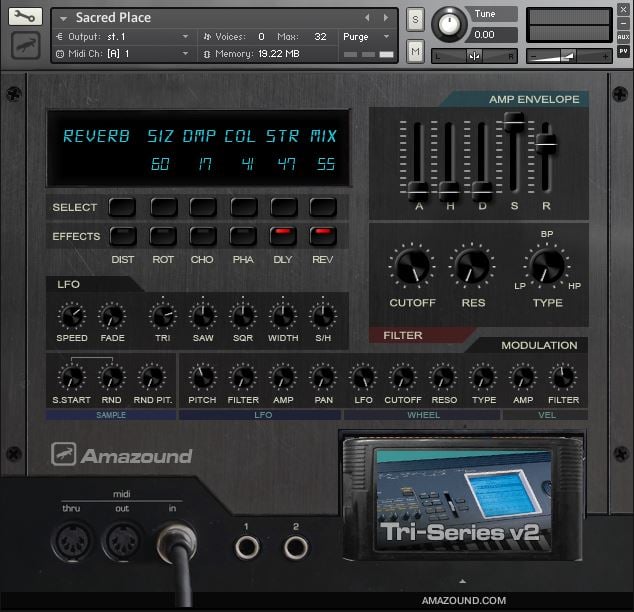Expand the Sacred Place instrument name menu

point(63,18)
